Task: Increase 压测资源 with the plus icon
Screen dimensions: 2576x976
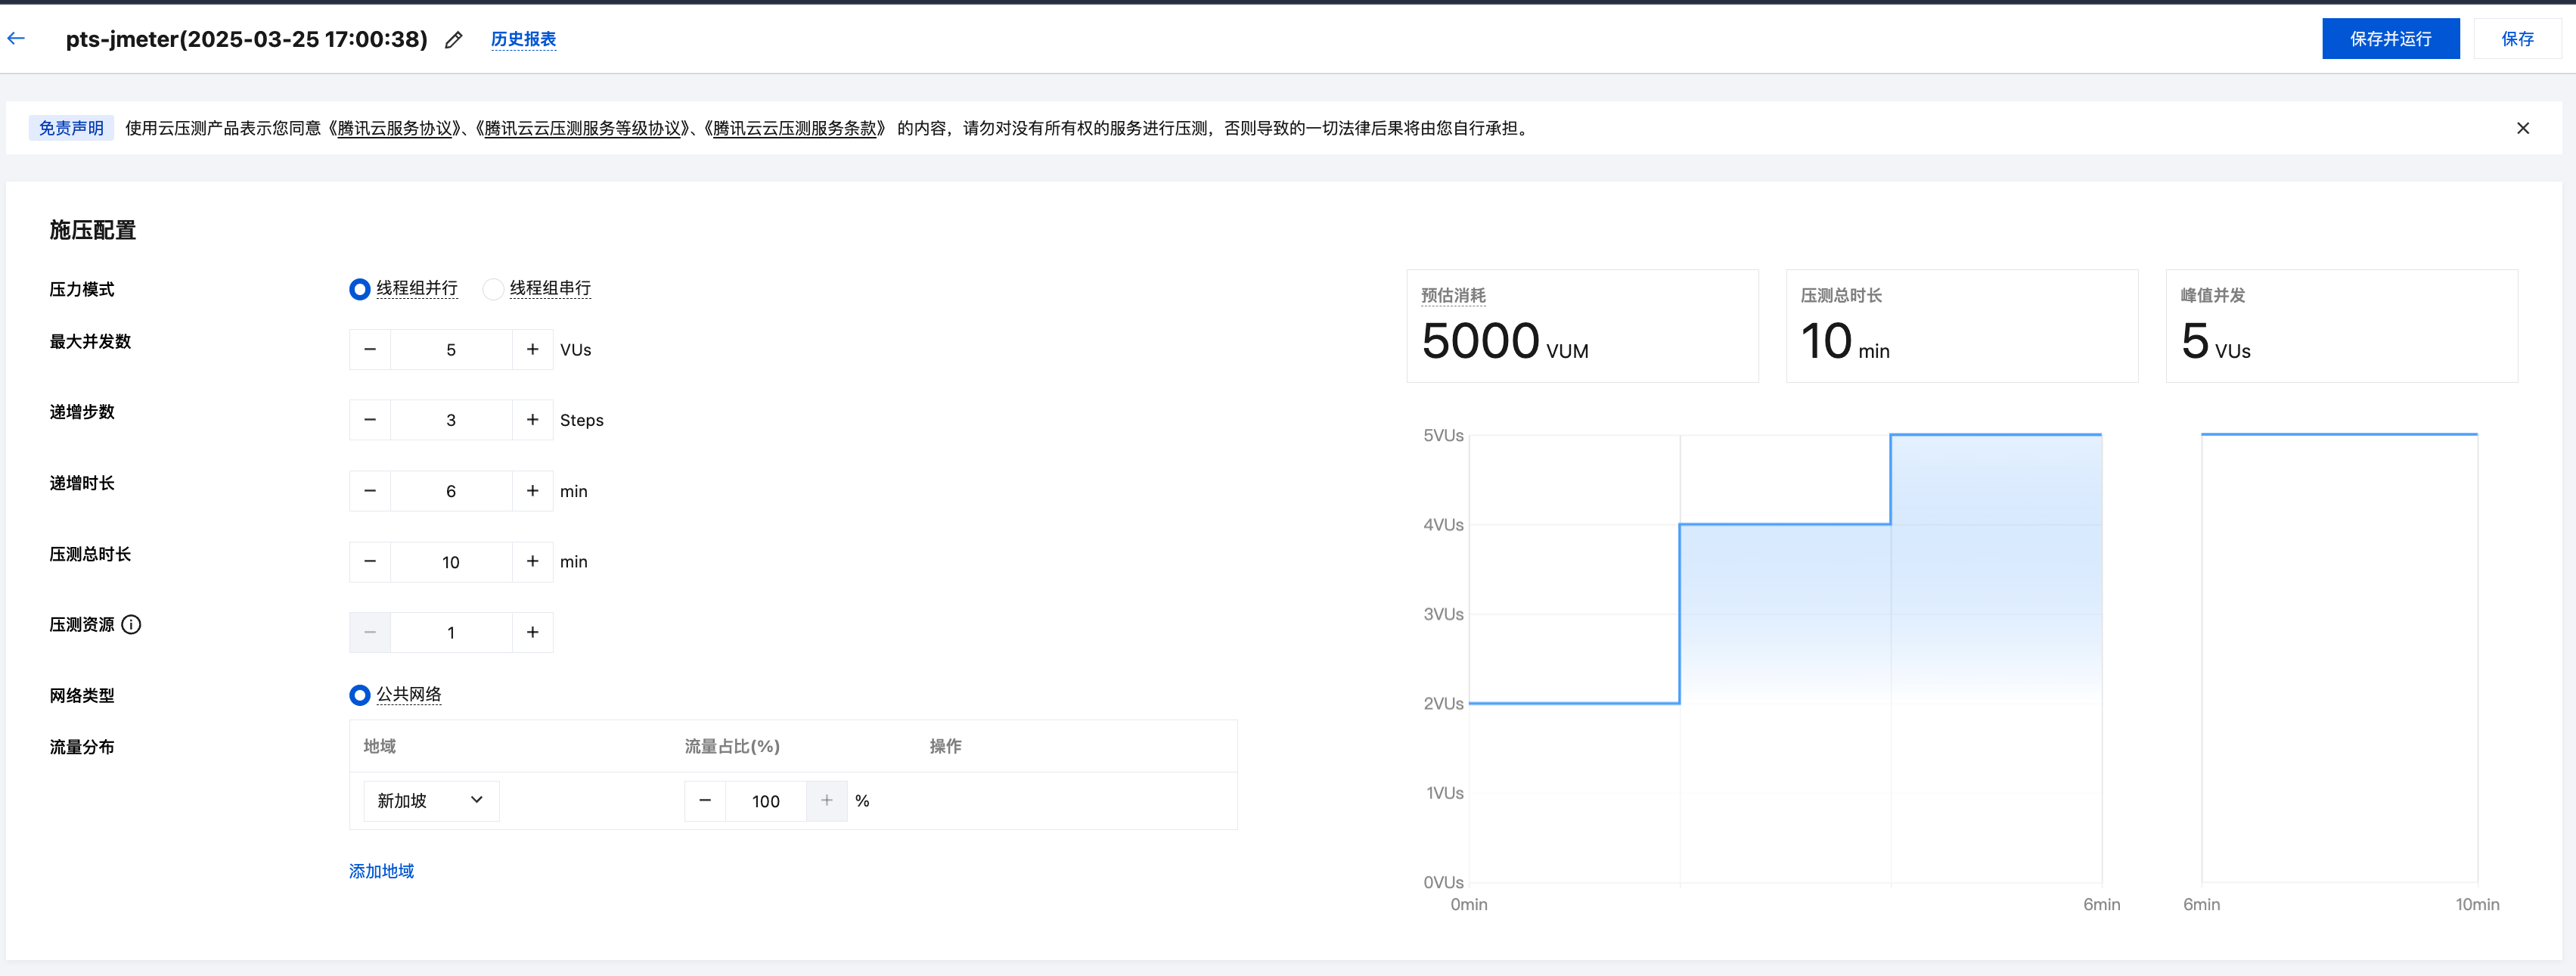Action: tap(532, 633)
